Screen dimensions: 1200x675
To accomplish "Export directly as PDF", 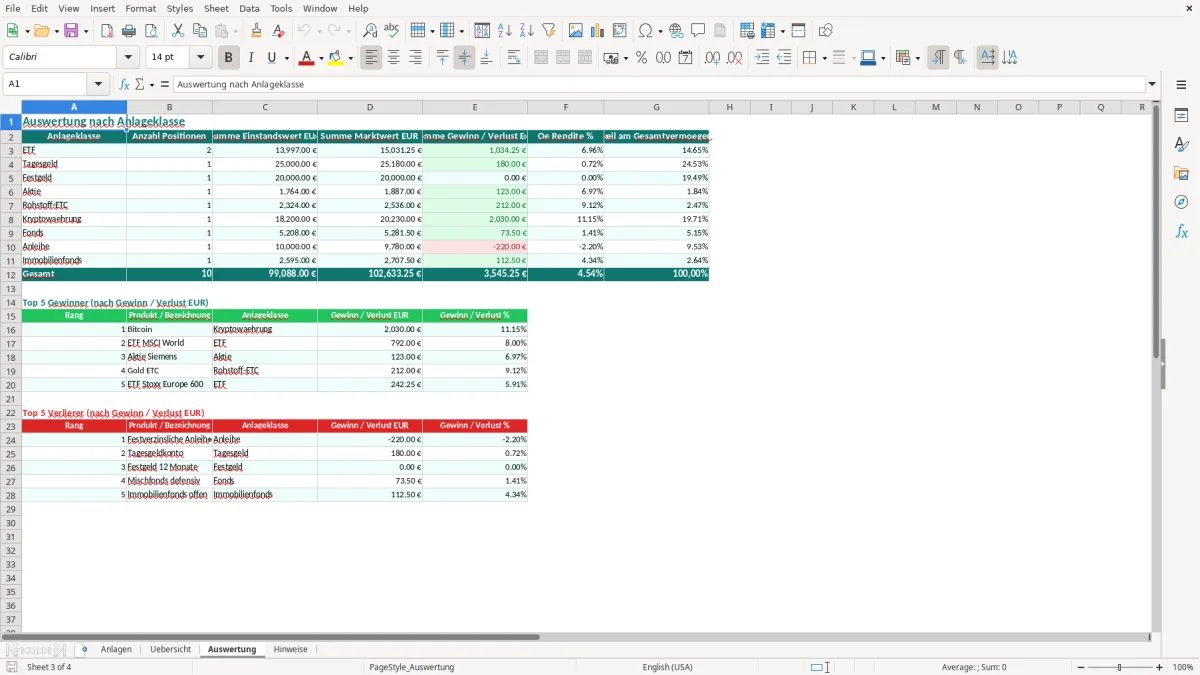I will pyautogui.click(x=106, y=31).
